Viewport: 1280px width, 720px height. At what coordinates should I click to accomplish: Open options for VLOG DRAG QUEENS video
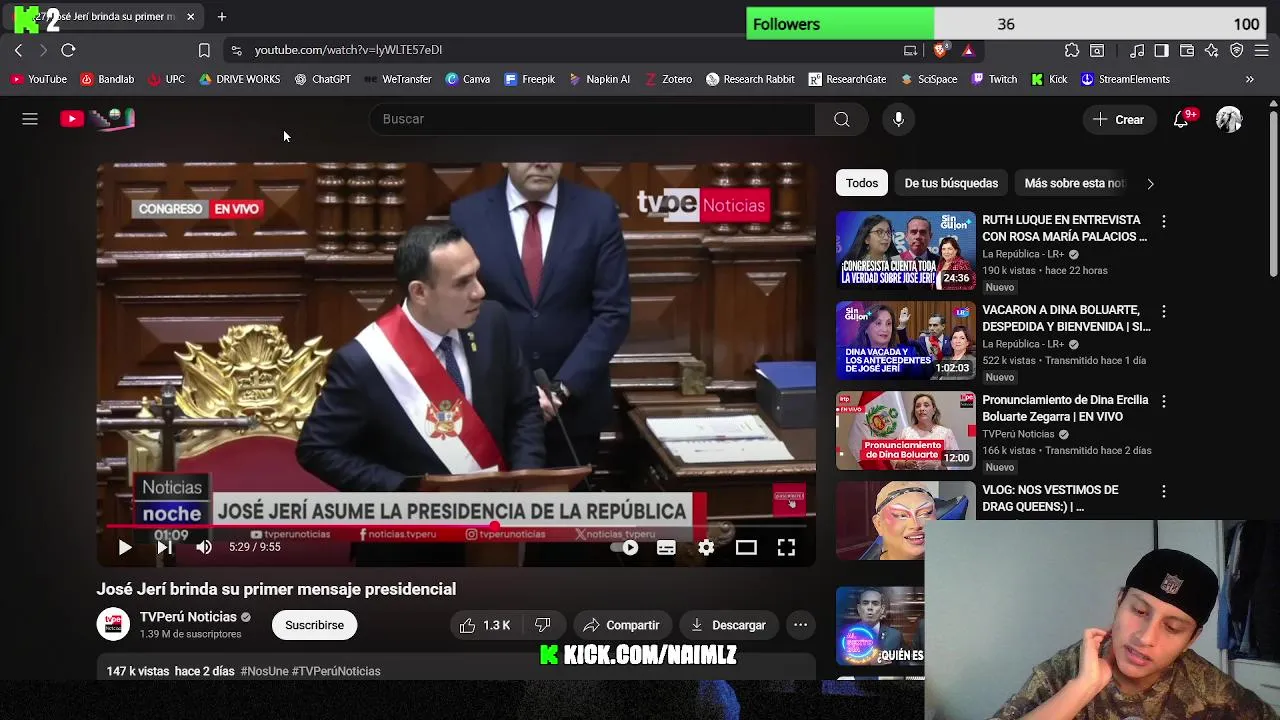(1163, 491)
